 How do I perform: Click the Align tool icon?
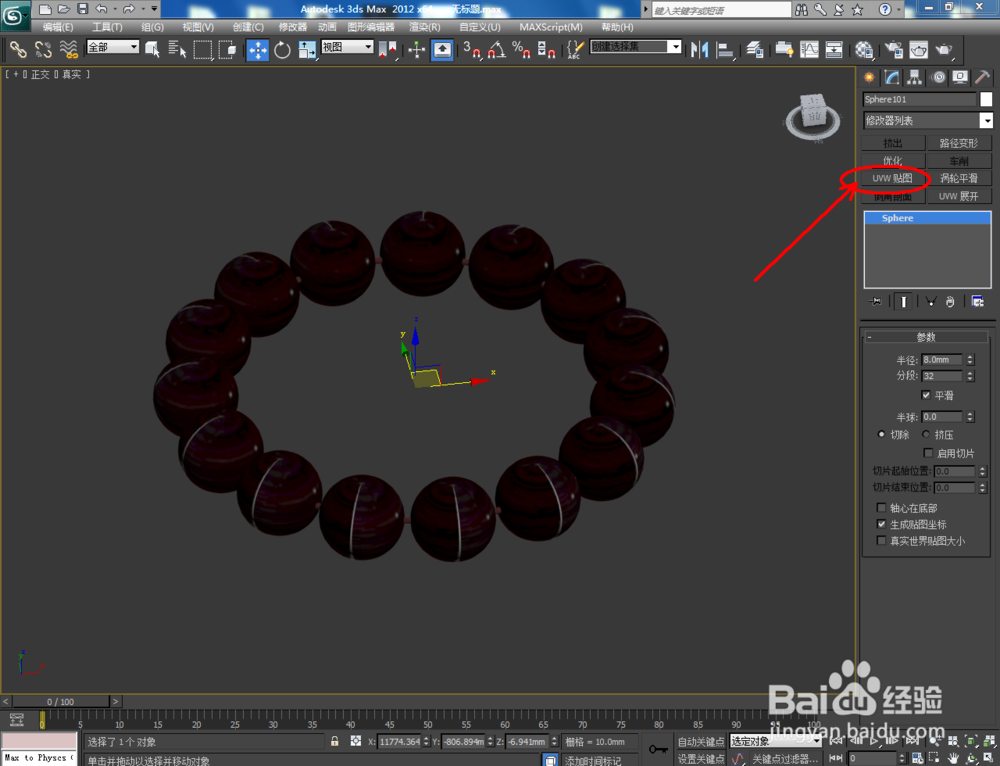(724, 48)
